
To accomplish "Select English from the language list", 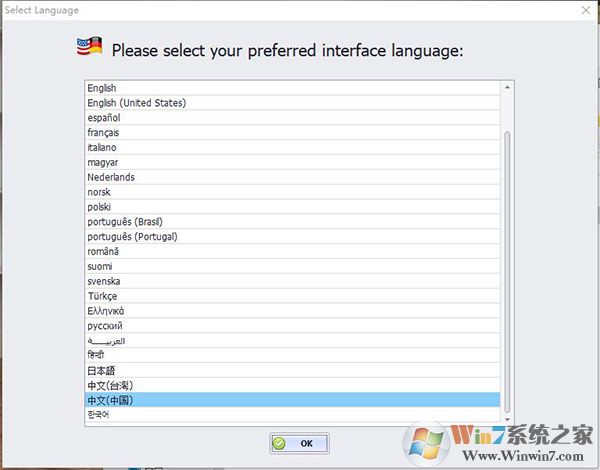I will (x=292, y=88).
